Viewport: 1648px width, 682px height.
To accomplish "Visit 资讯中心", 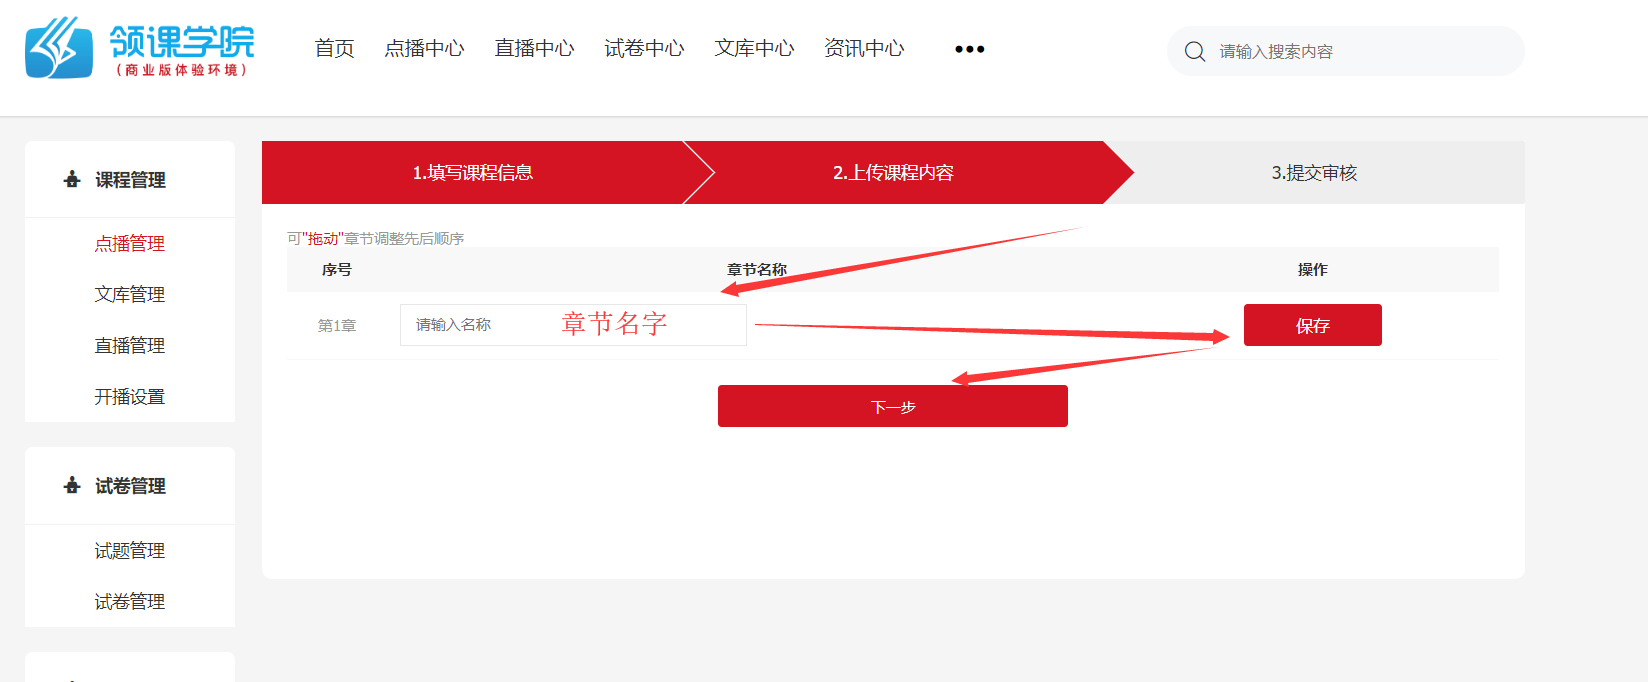I will tap(864, 48).
